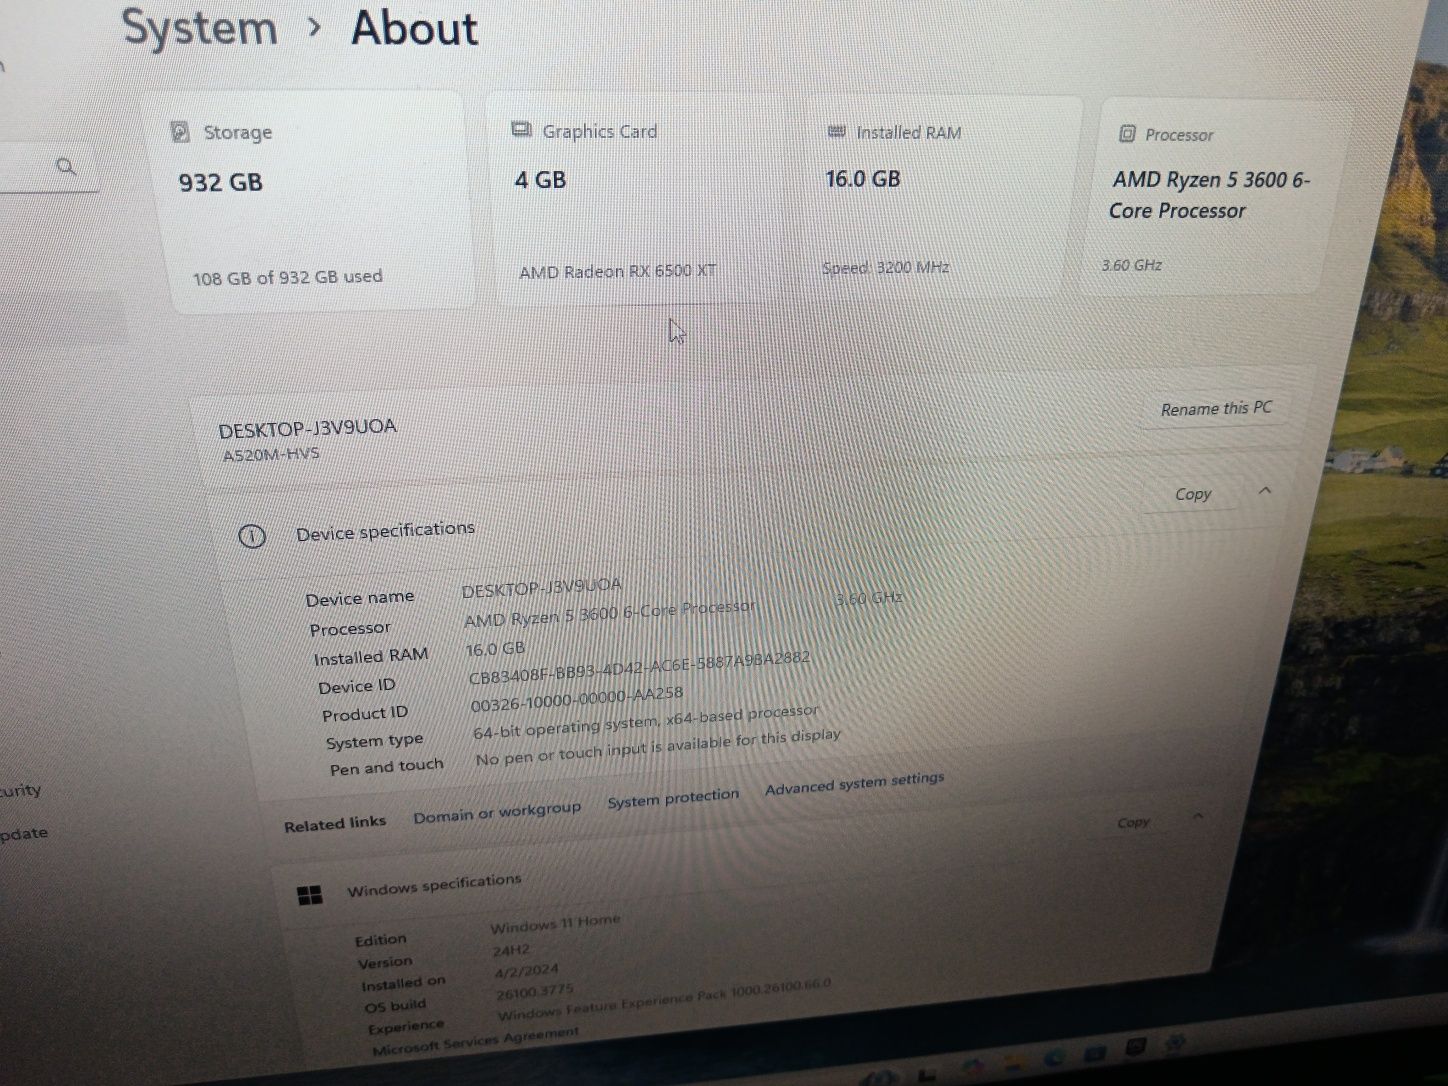Viewport: 1448px width, 1086px height.
Task: Select Edition value 'Windows 11 Home'
Action: [x=555, y=923]
